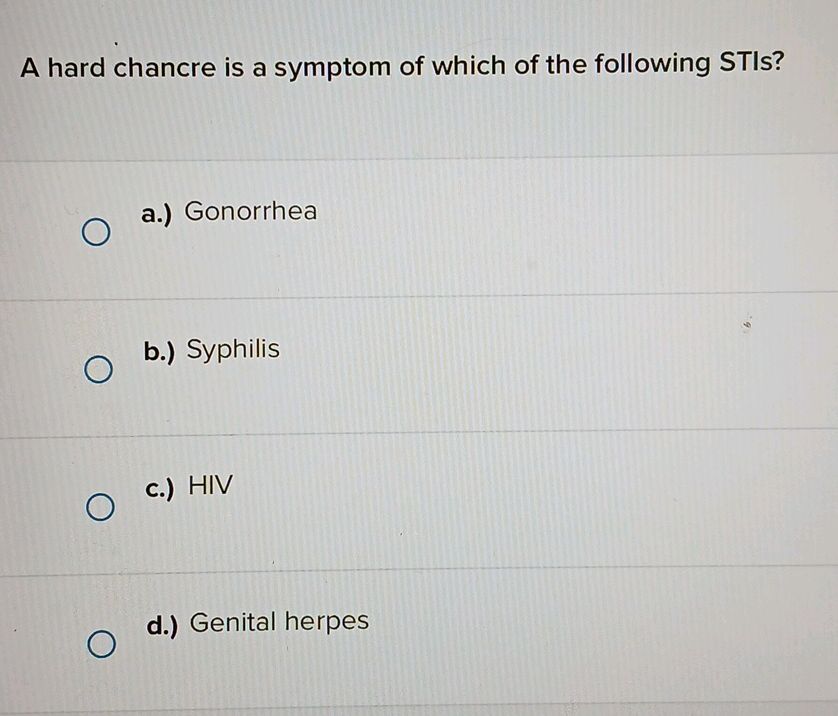The height and width of the screenshot is (716, 838).
Task: Click the "b.)" option letter
Action: coord(159,351)
